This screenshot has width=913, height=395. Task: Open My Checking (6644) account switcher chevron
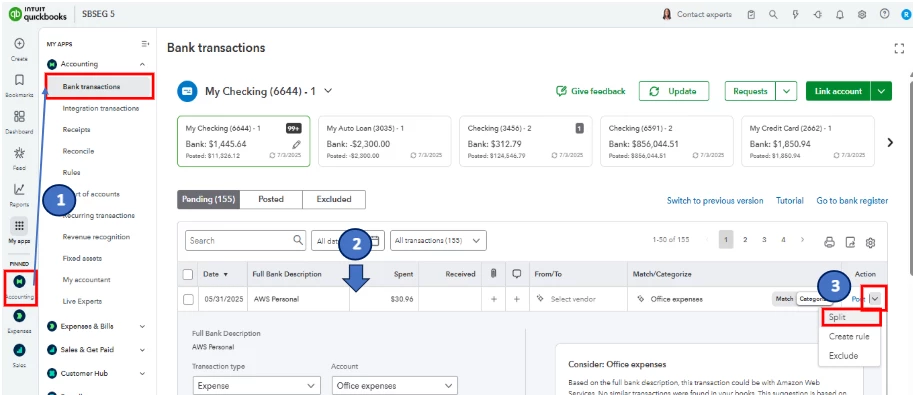tap(328, 91)
